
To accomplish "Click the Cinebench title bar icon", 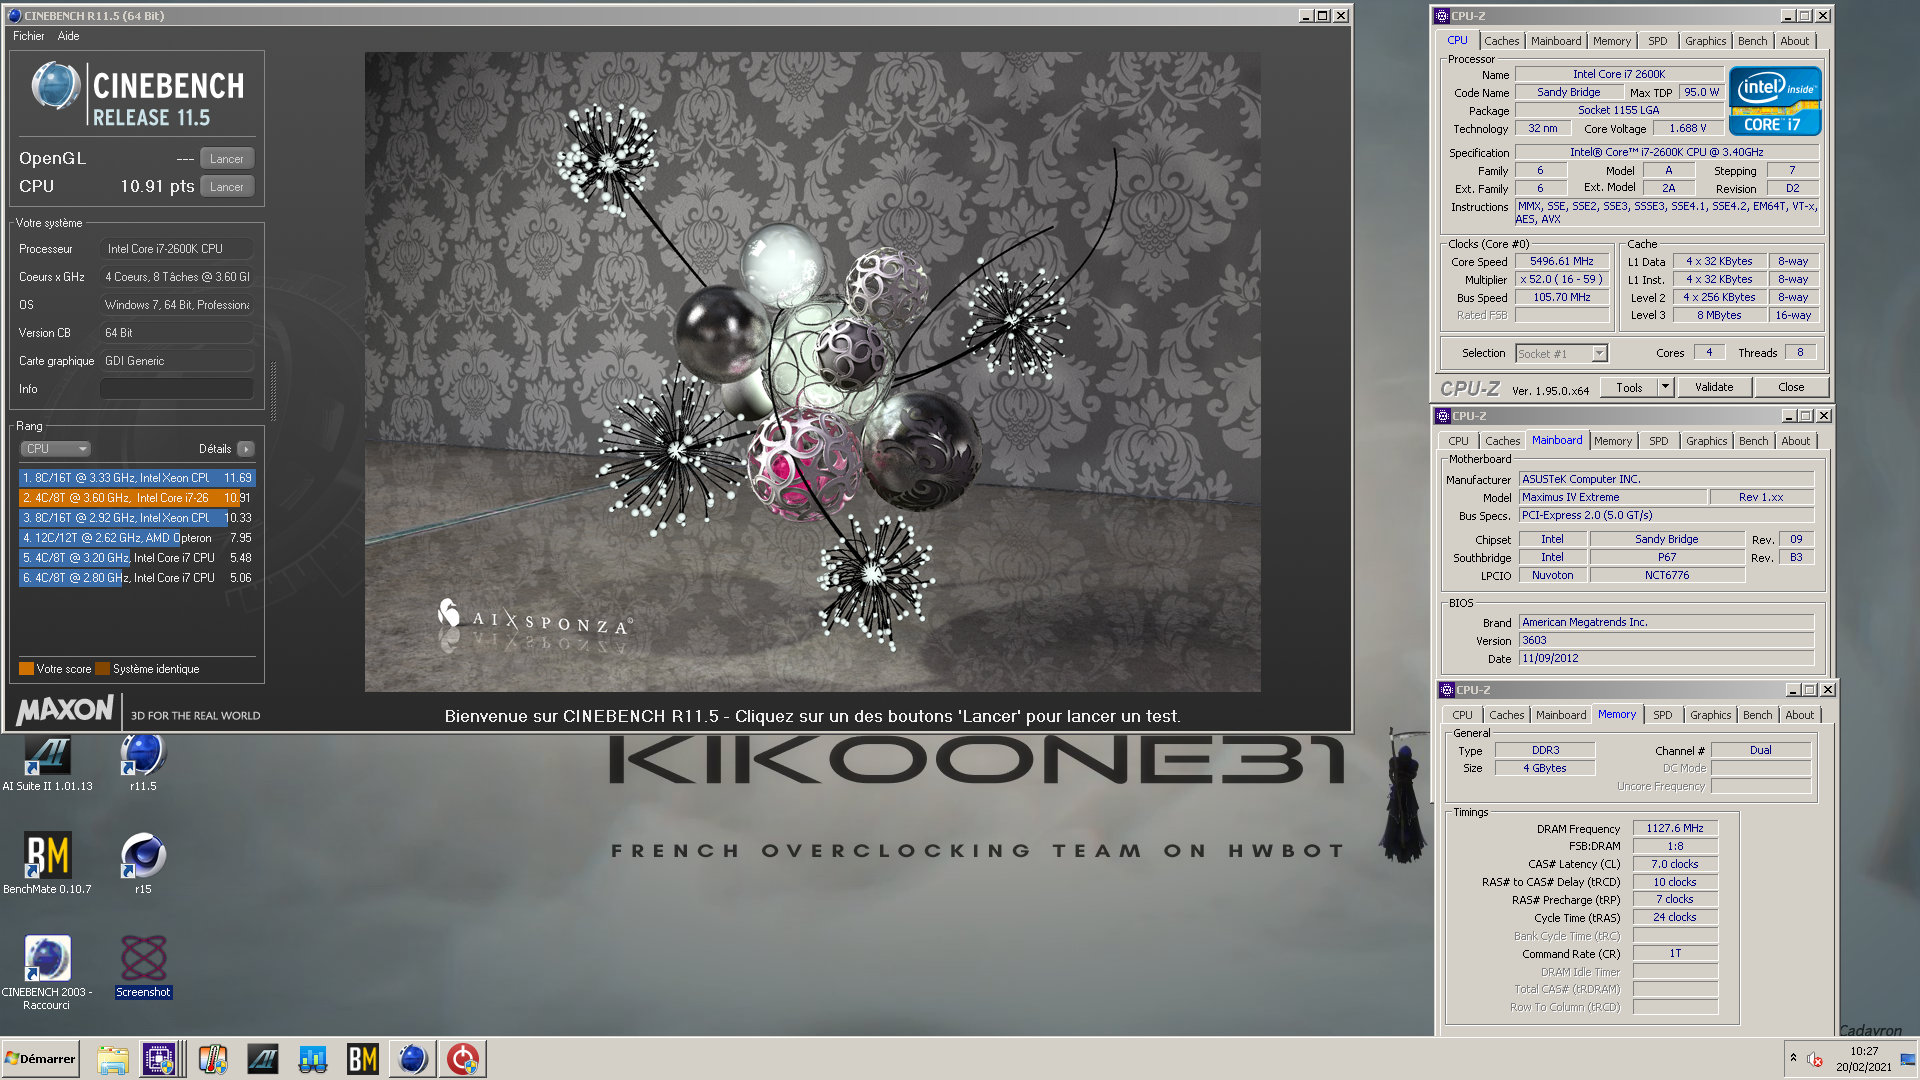I will point(14,15).
